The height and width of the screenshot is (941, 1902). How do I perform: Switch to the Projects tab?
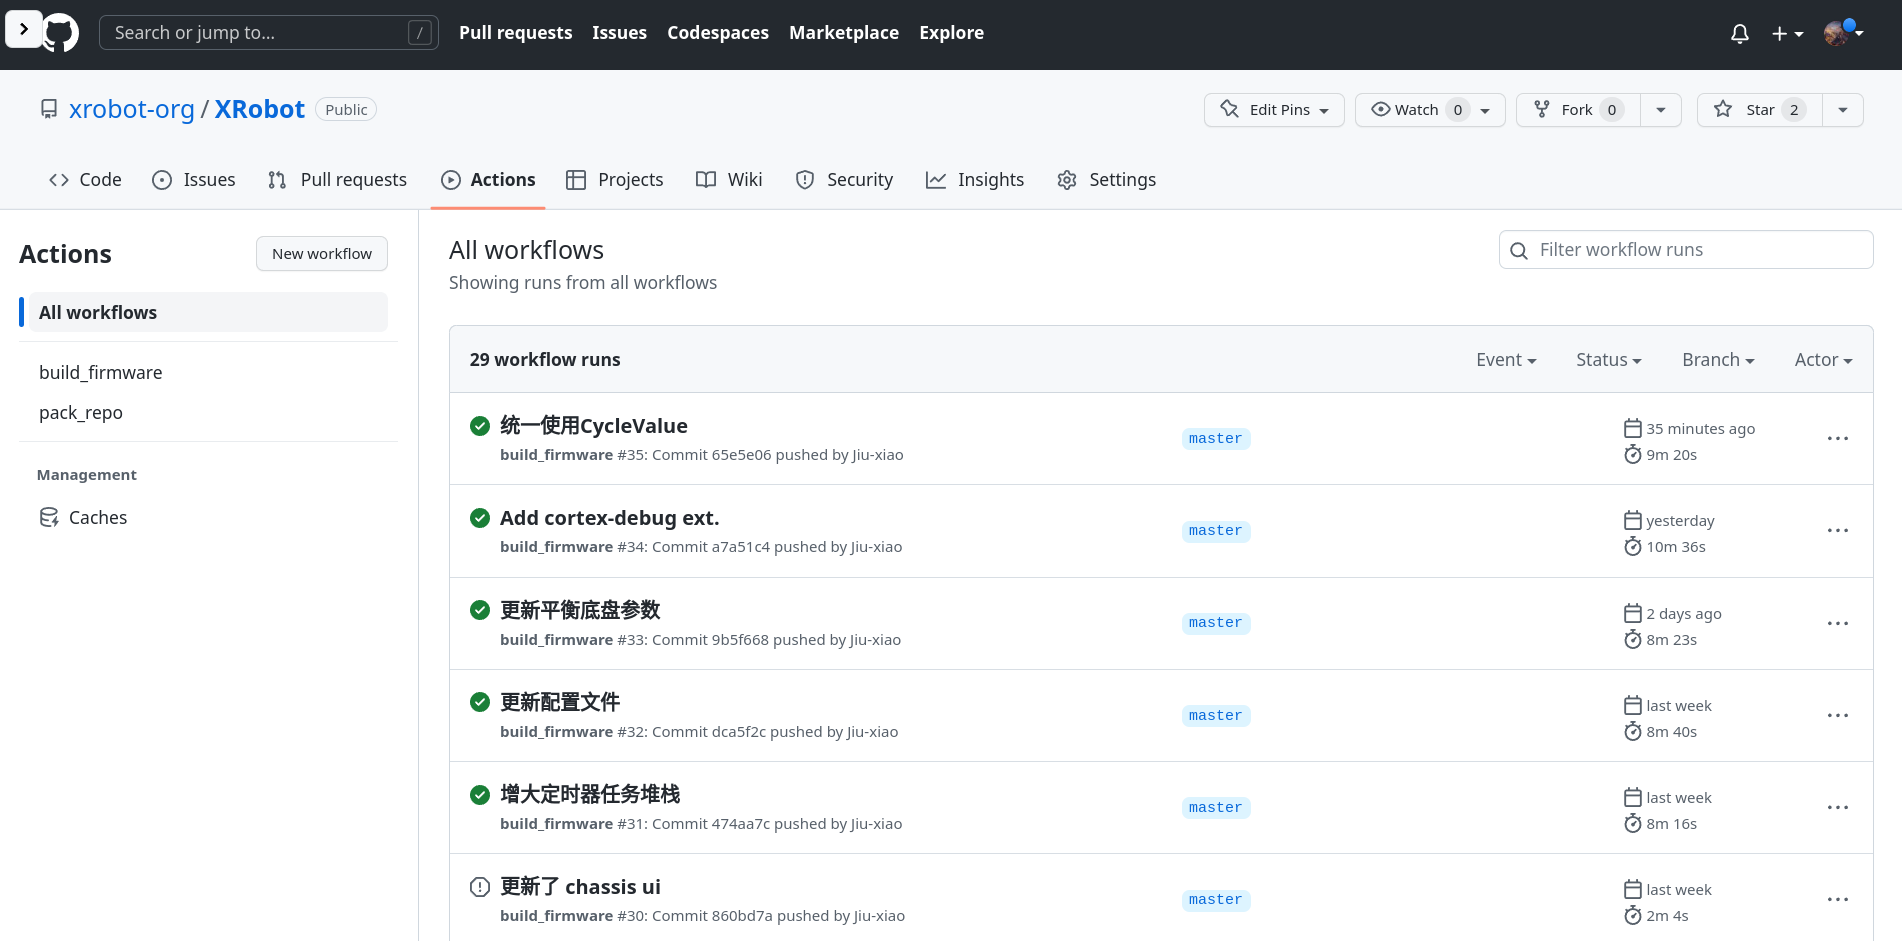click(x=615, y=180)
